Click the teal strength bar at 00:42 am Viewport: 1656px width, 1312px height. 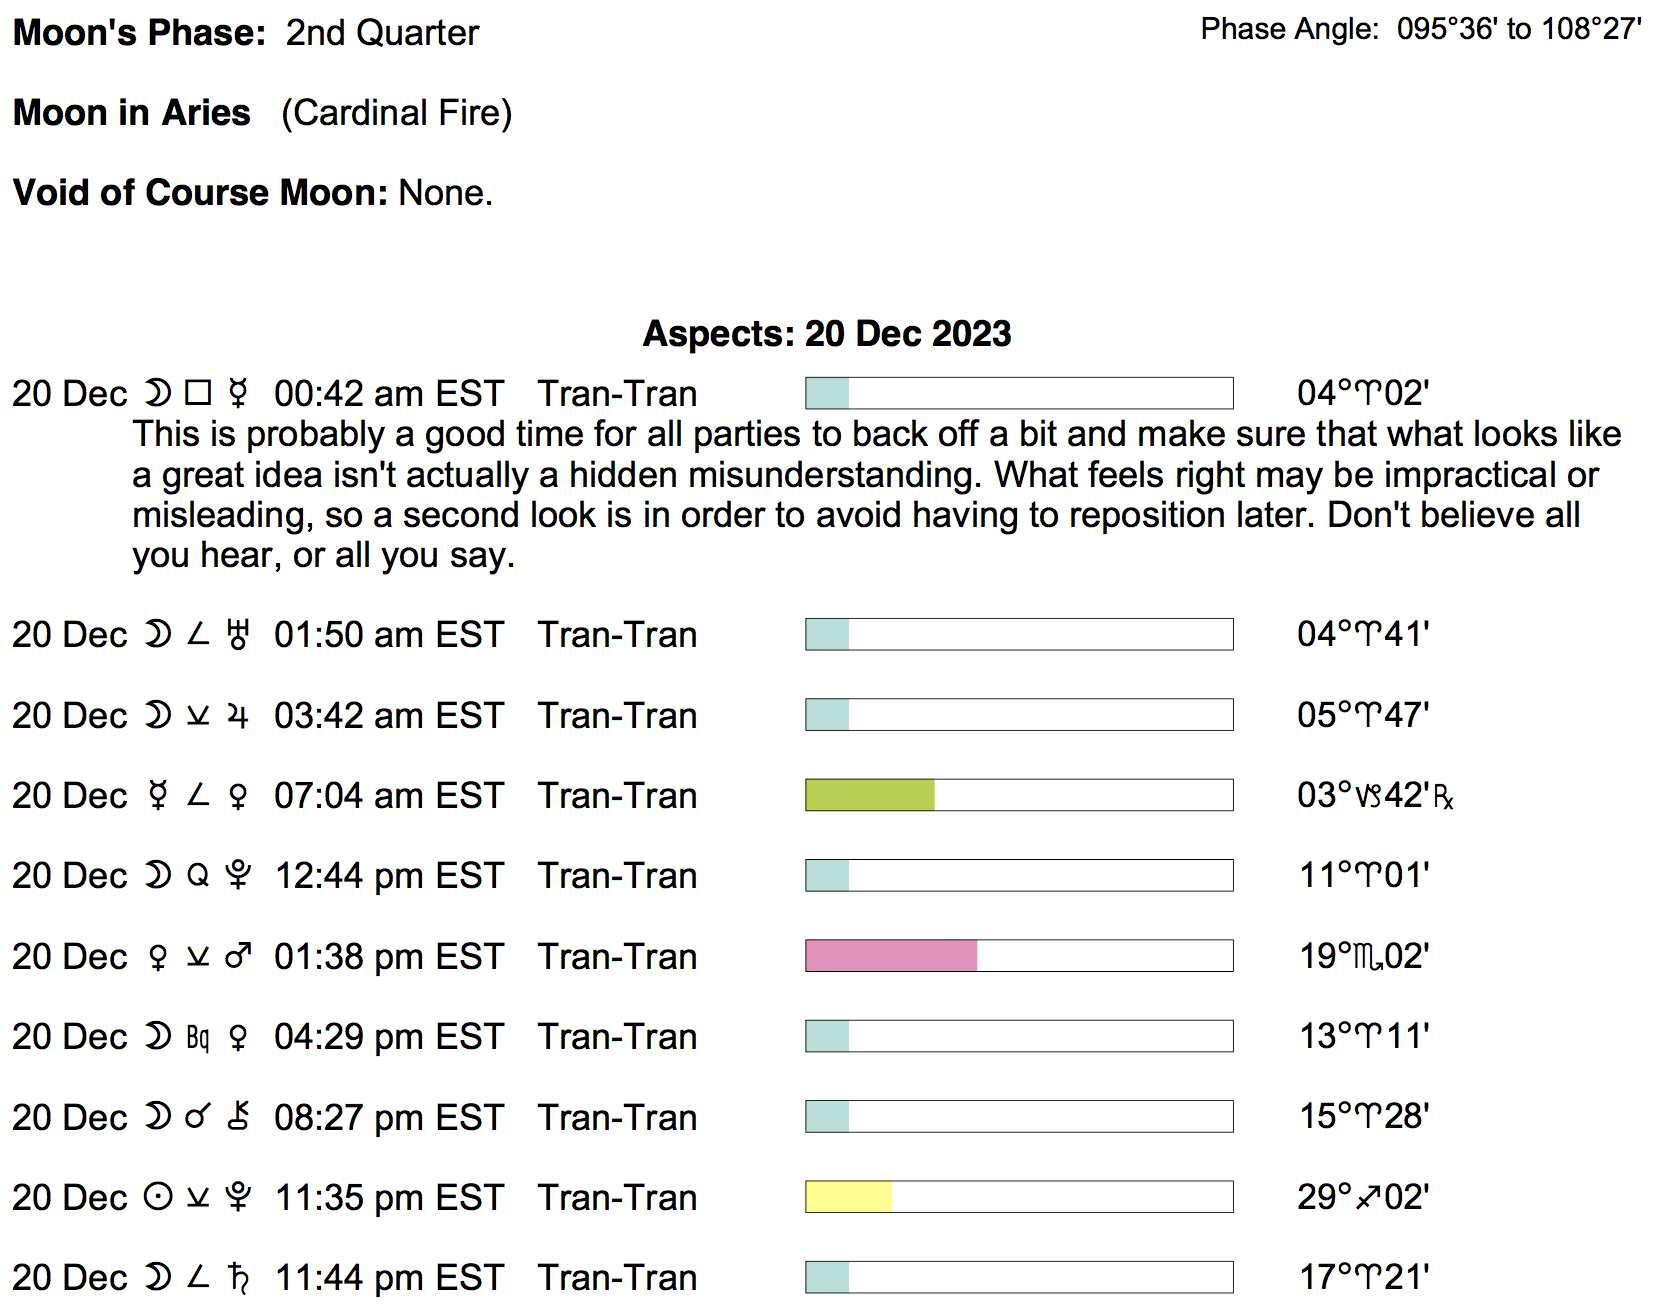[827, 393]
